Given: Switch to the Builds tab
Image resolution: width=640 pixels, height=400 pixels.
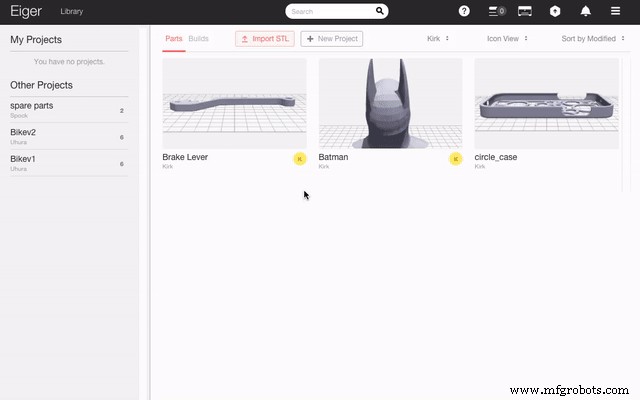Looking at the screenshot, I should point(198,39).
